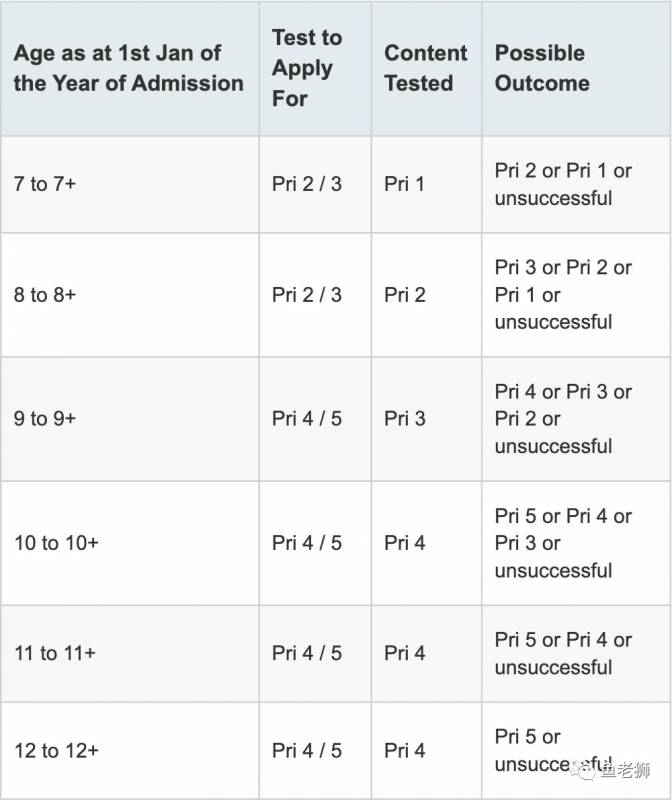Click 'Pri 3' content tested cell
This screenshot has width=672, height=800.
404,419
